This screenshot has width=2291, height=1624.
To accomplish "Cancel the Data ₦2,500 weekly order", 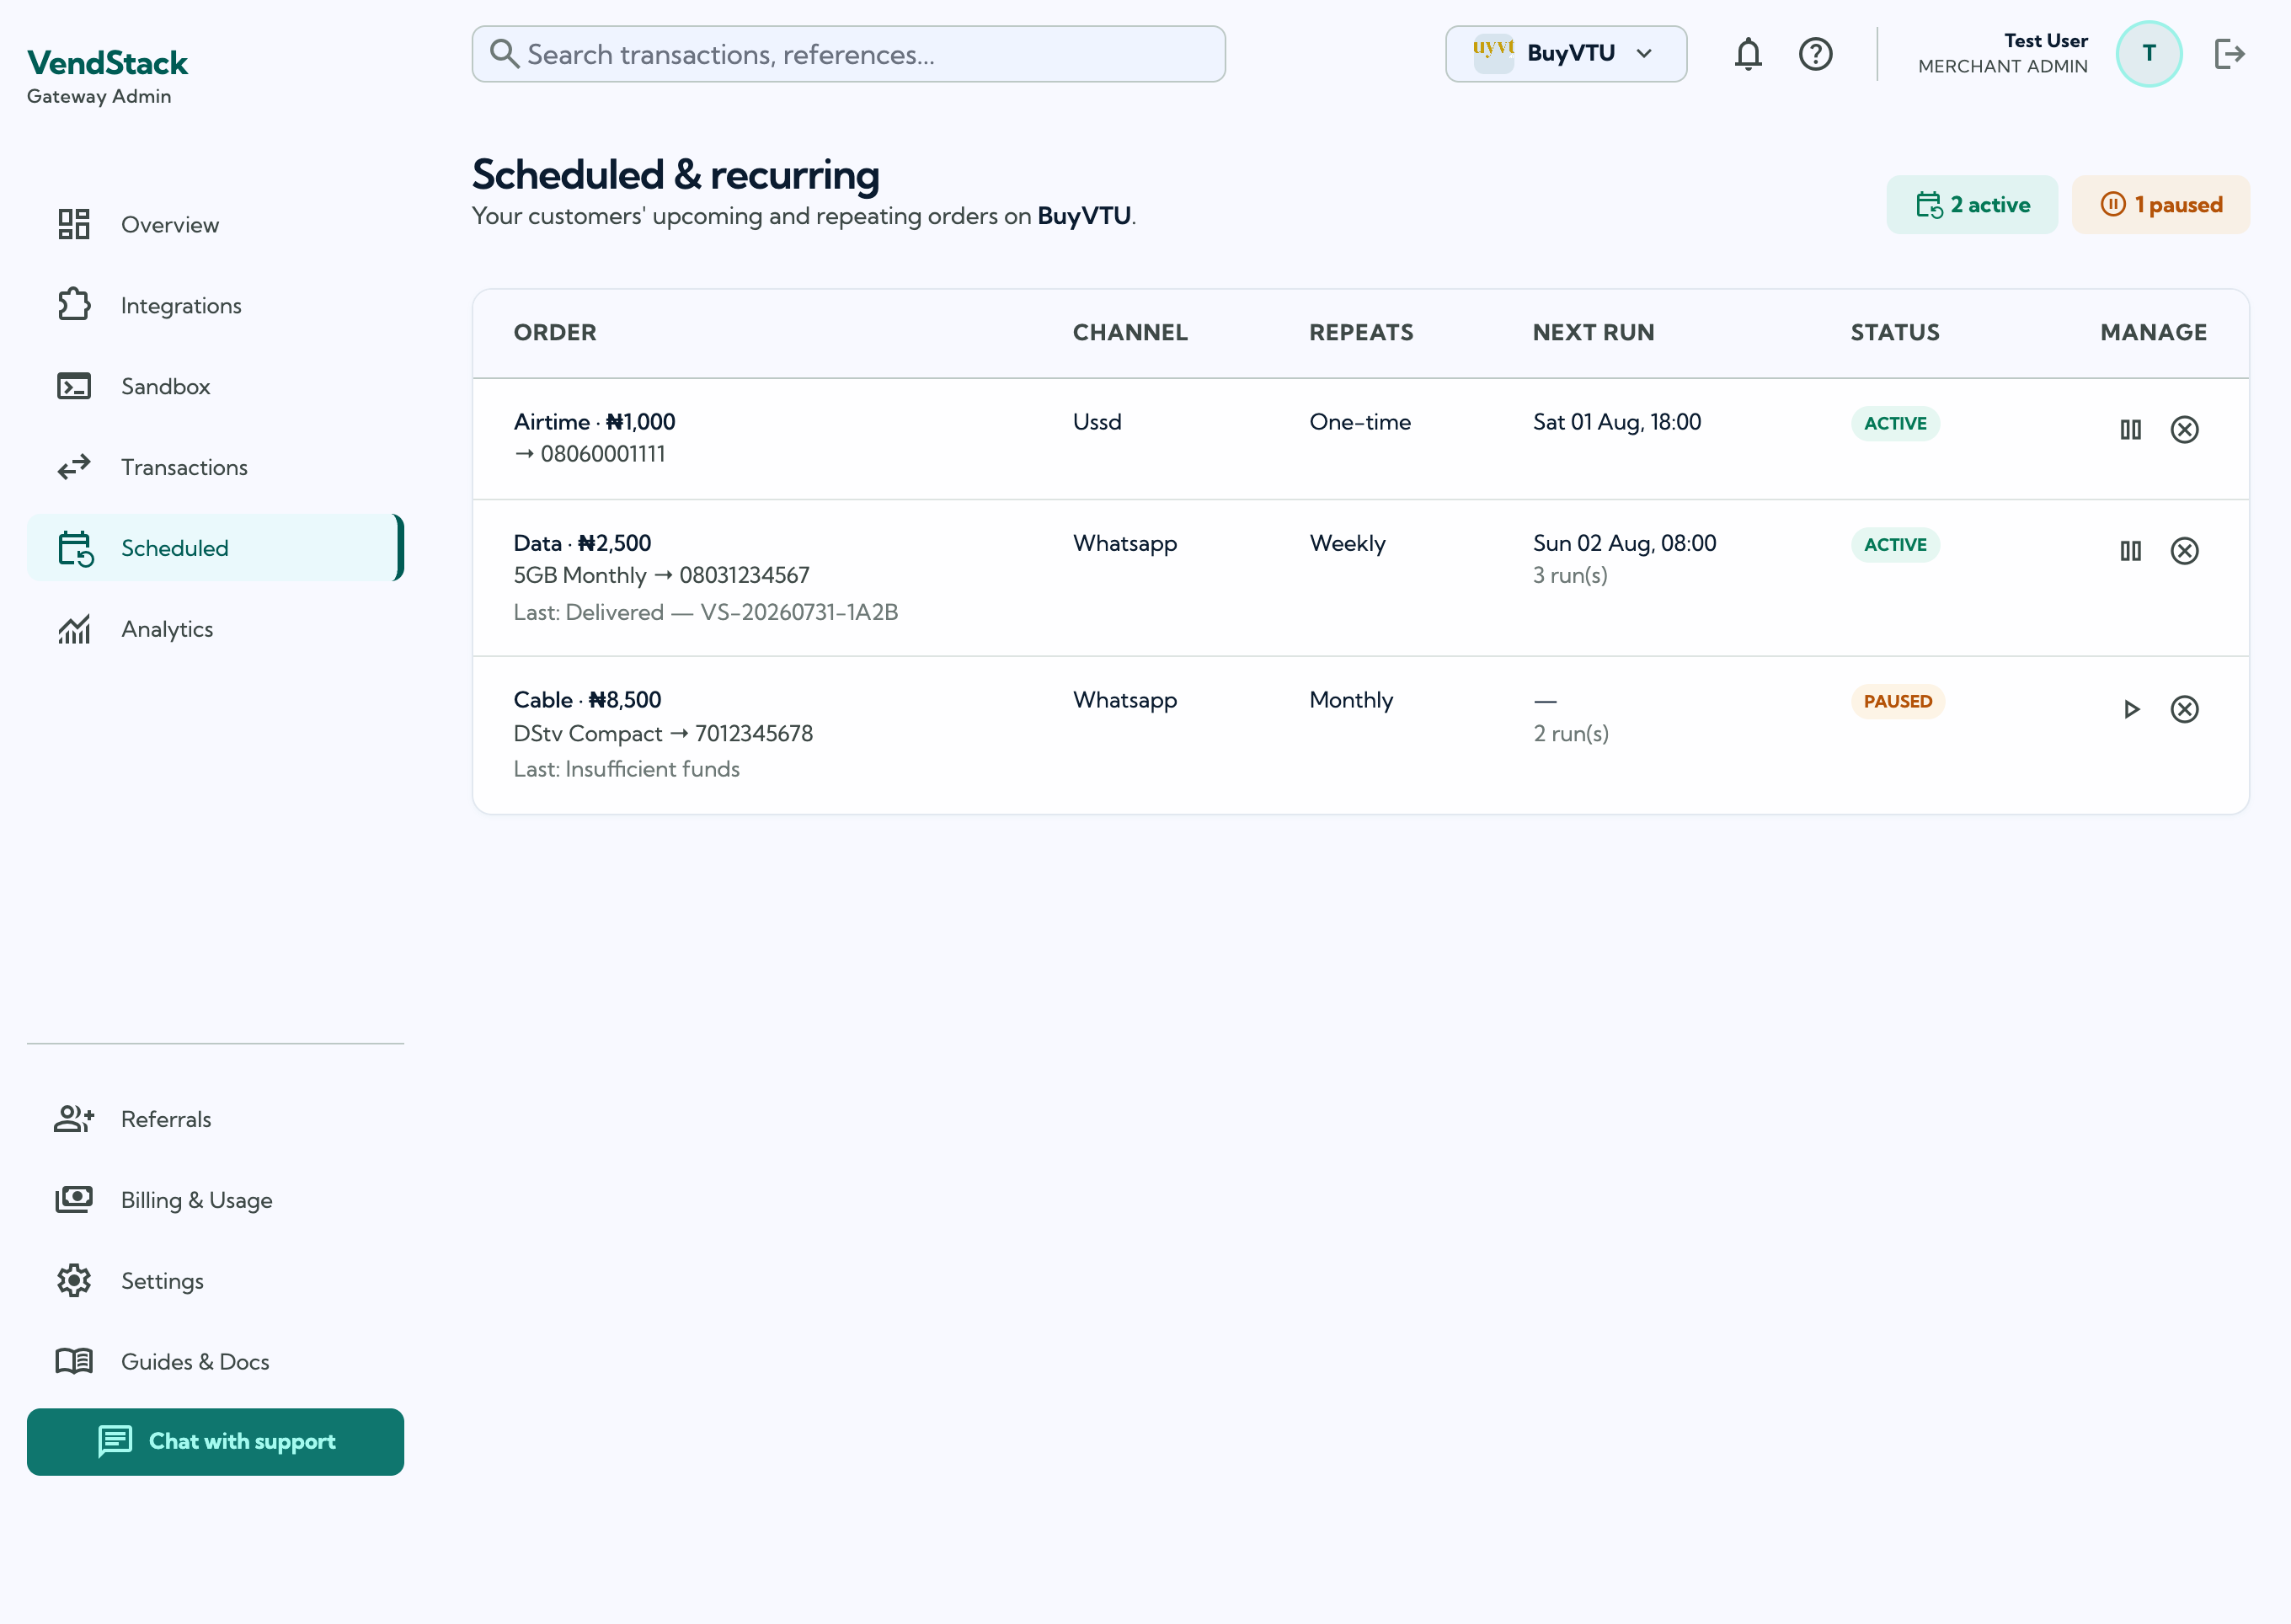I will (2184, 551).
